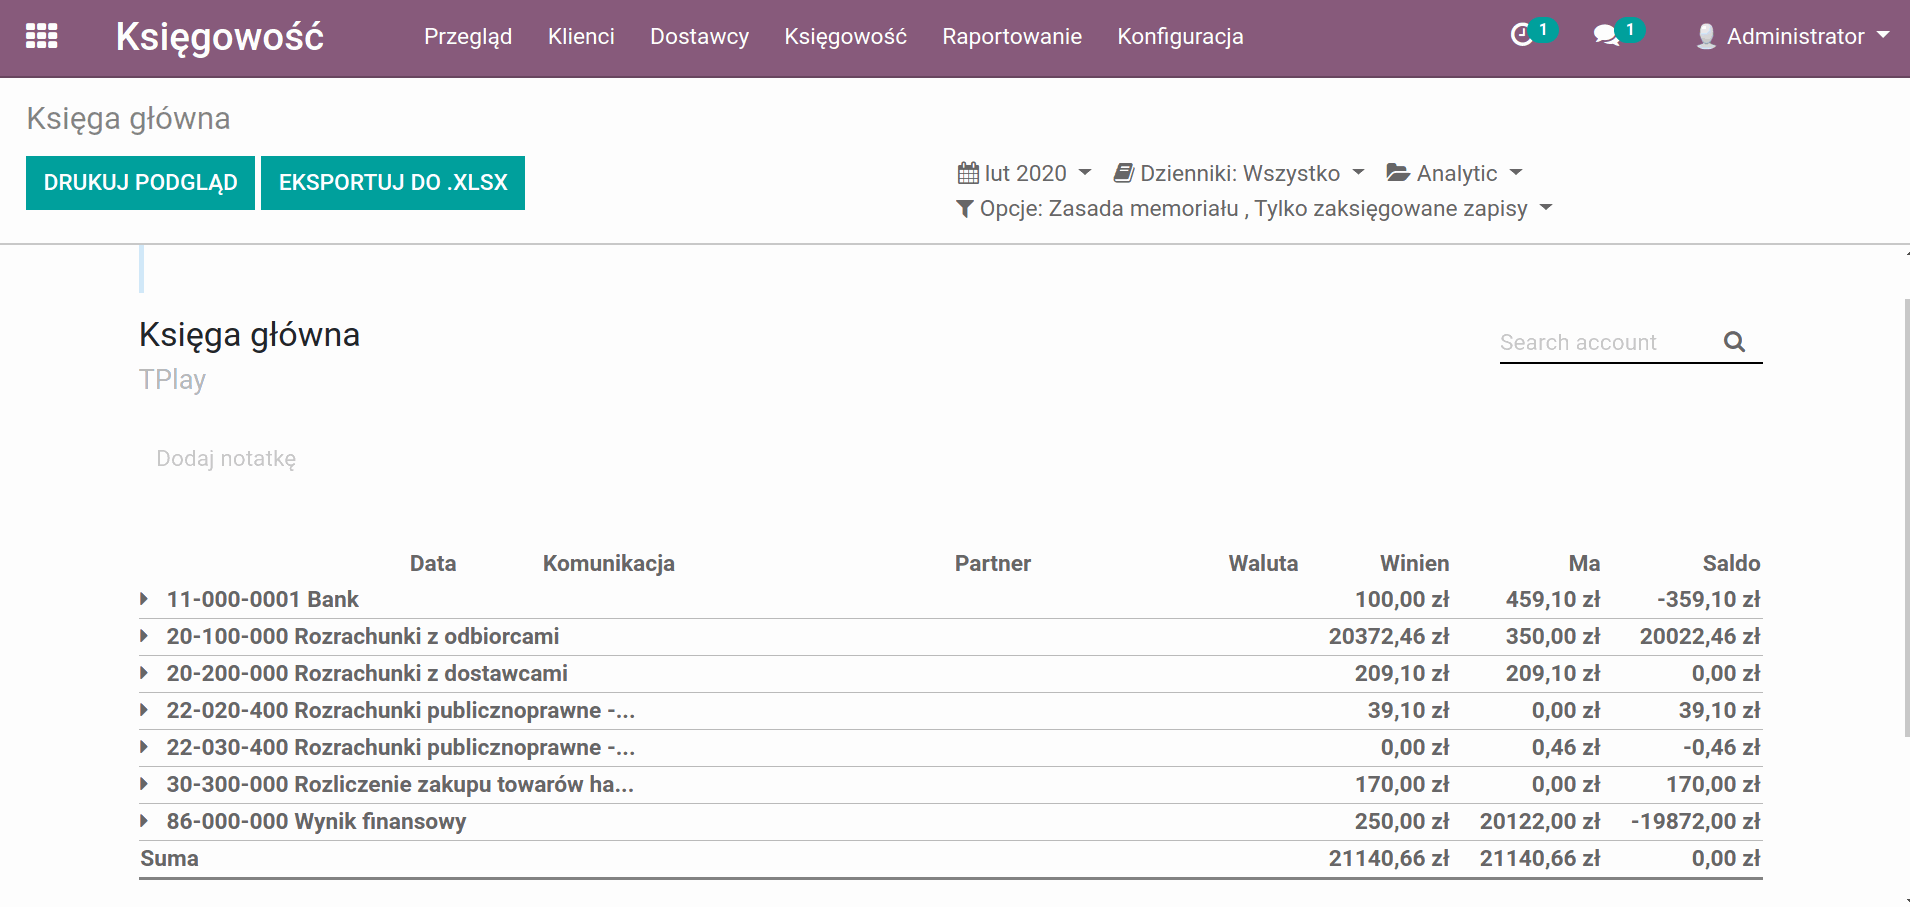Open the Analytic filter dropdown
The image size is (1910, 907).
click(x=1455, y=173)
